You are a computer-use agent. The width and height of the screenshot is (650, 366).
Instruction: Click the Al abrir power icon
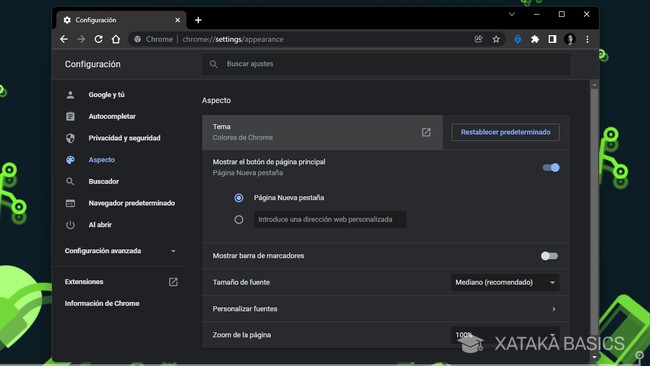[70, 225]
